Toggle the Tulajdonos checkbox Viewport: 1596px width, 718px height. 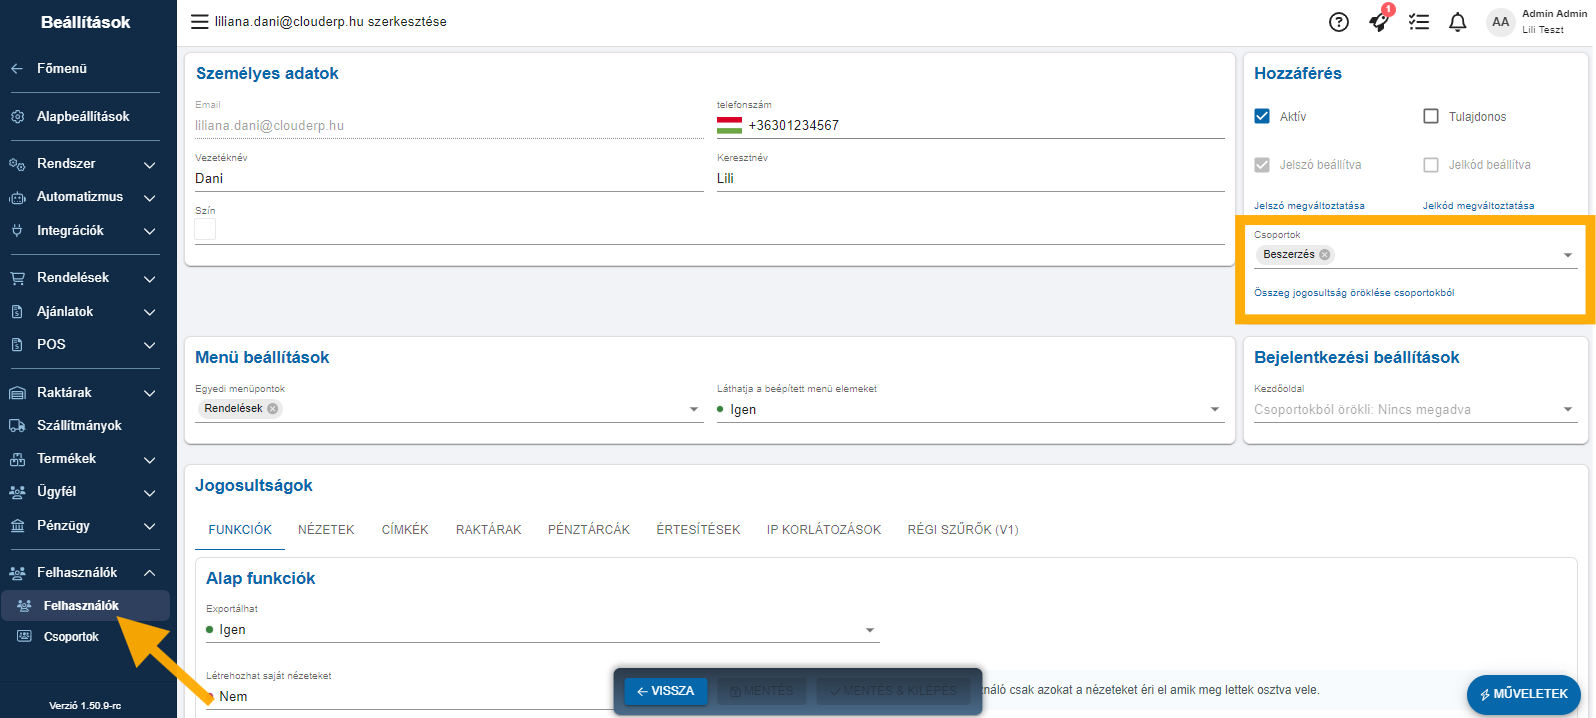click(x=1431, y=116)
